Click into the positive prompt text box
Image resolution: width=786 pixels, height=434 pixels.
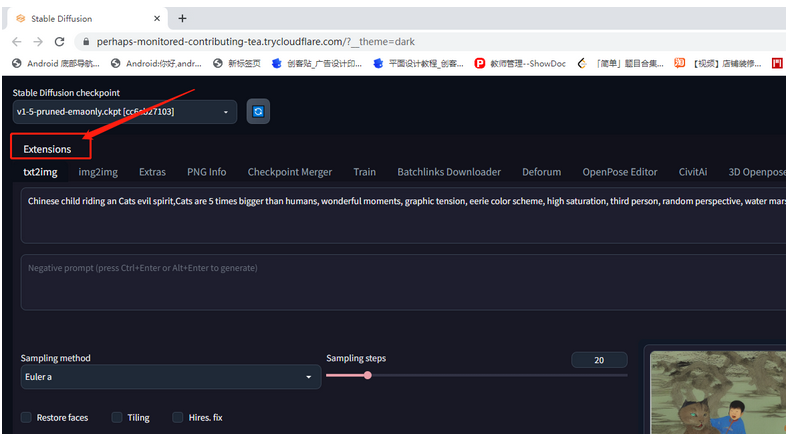point(403,215)
